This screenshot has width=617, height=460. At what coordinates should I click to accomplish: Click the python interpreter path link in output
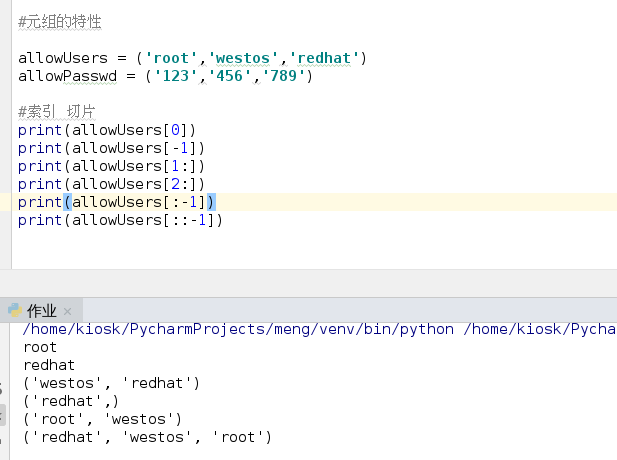(238, 329)
